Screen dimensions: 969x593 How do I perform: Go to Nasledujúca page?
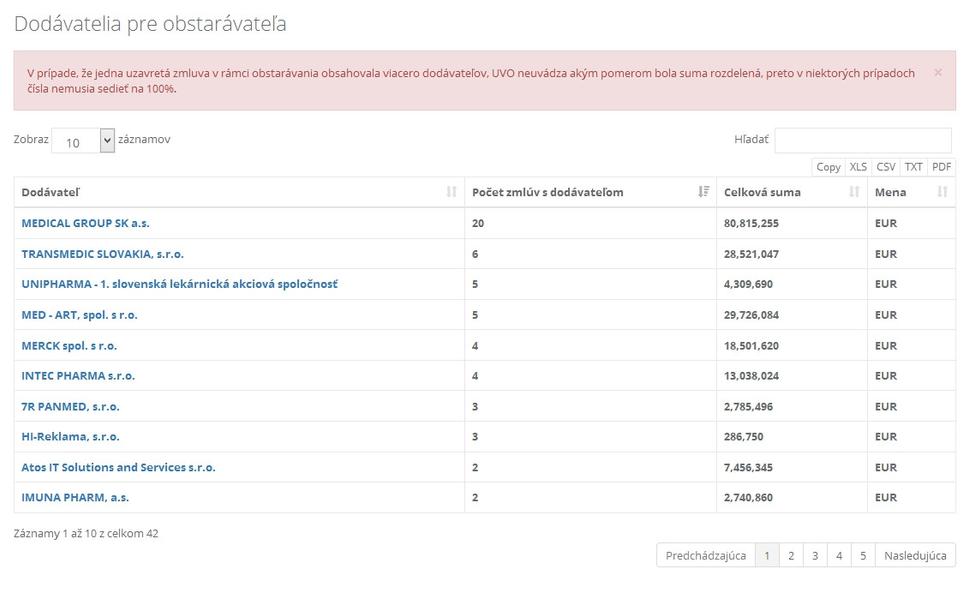915,555
